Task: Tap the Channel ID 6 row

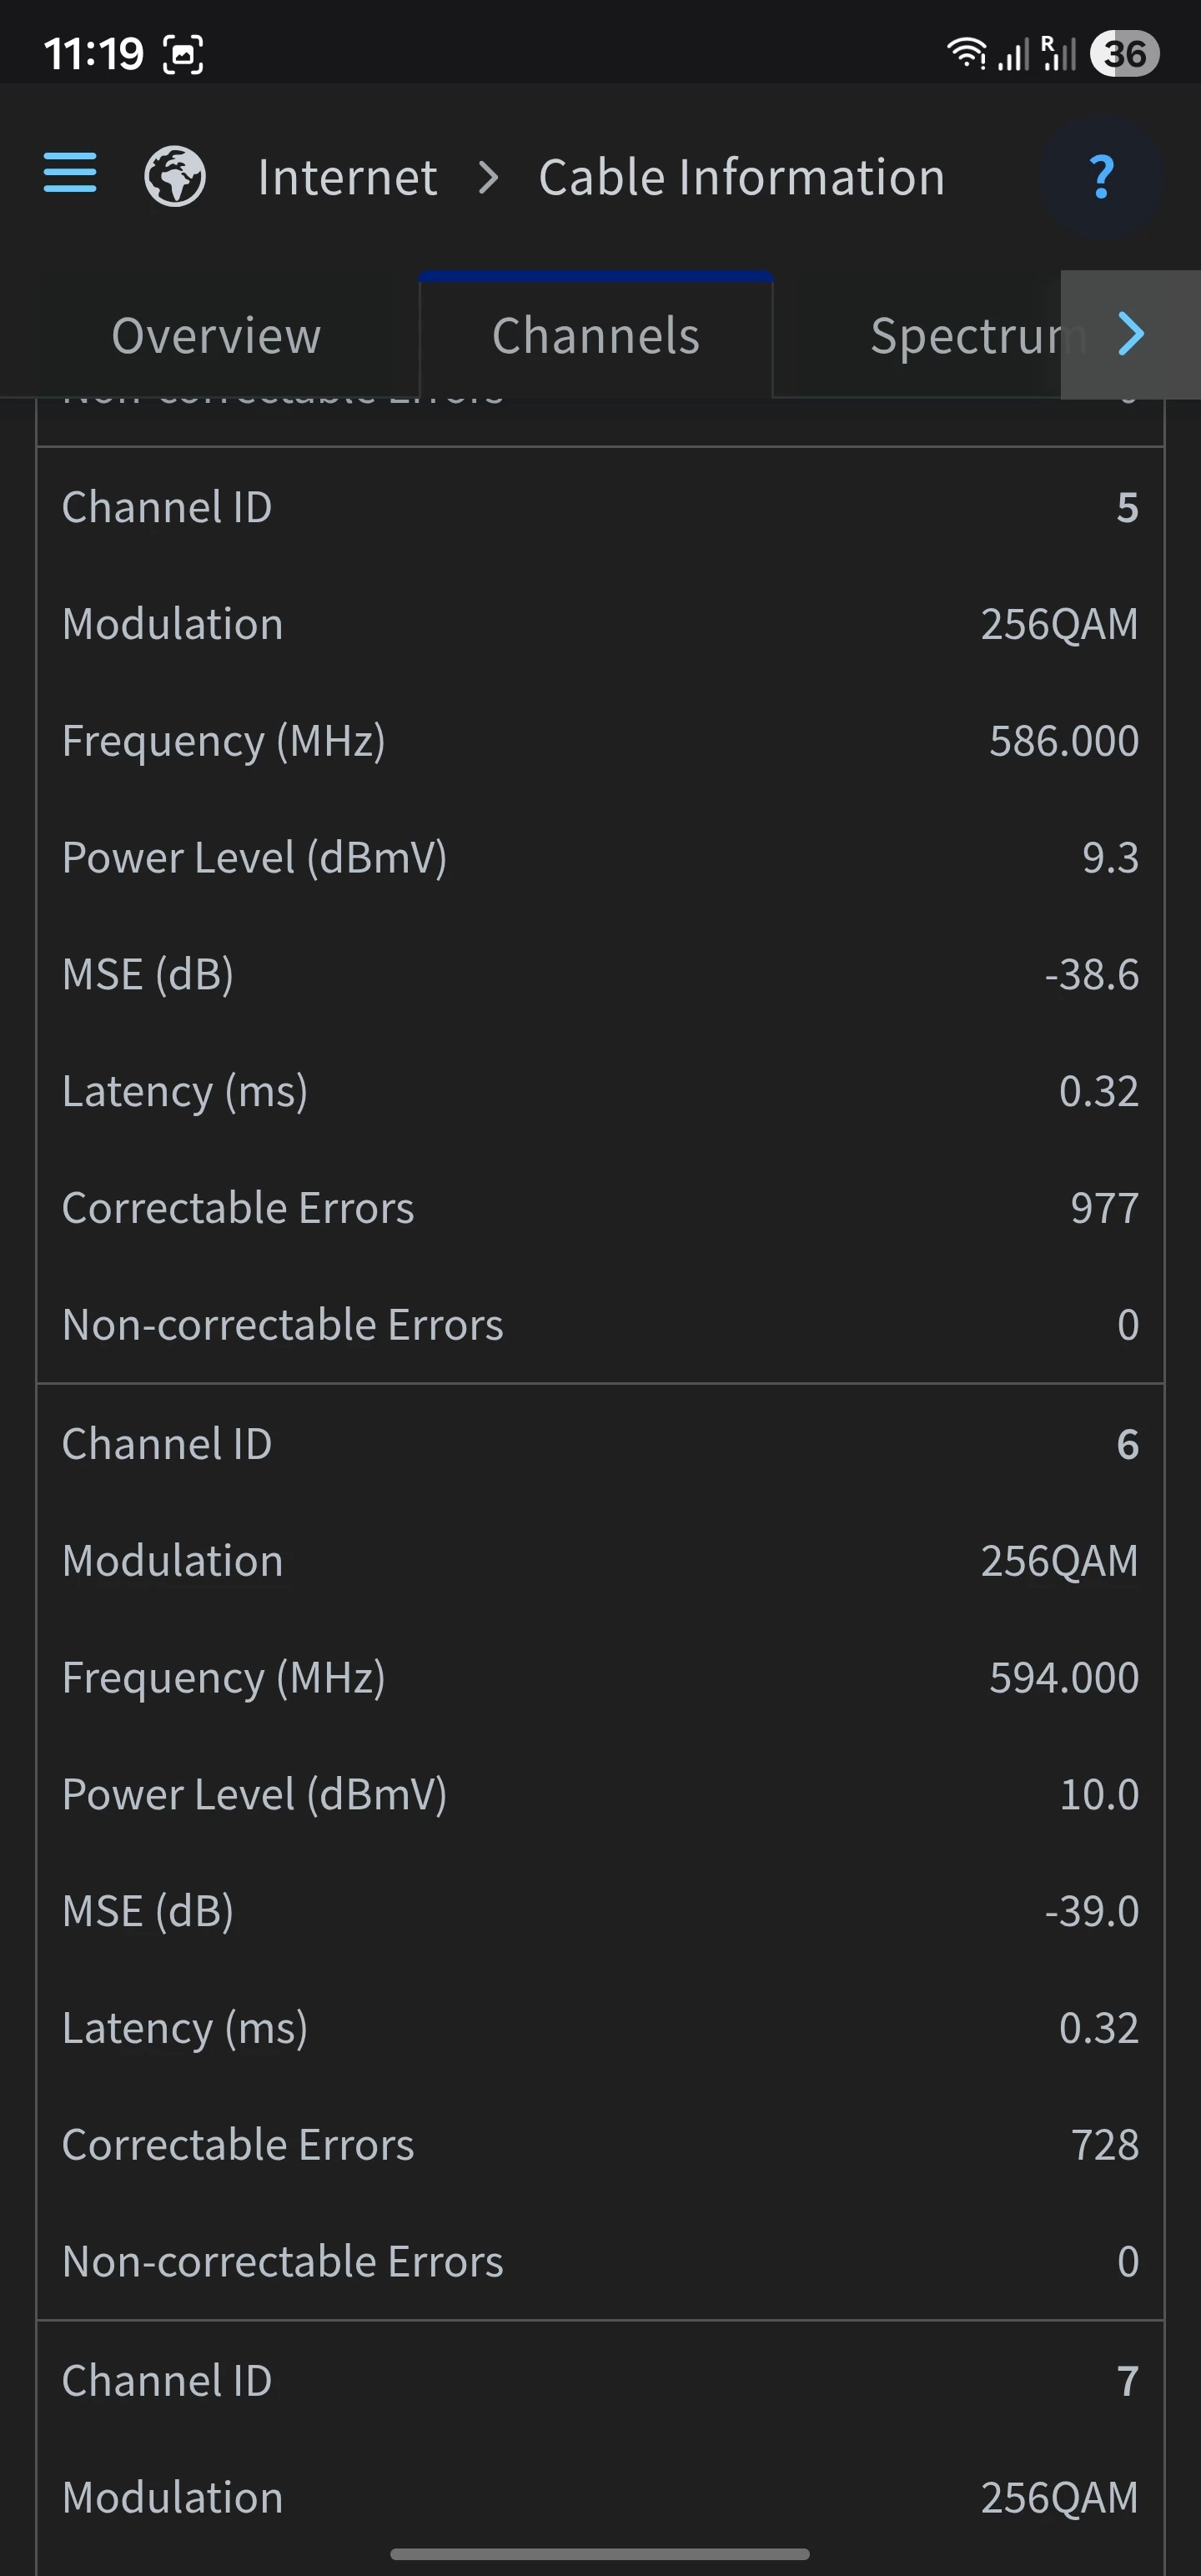Action: pos(600,1444)
